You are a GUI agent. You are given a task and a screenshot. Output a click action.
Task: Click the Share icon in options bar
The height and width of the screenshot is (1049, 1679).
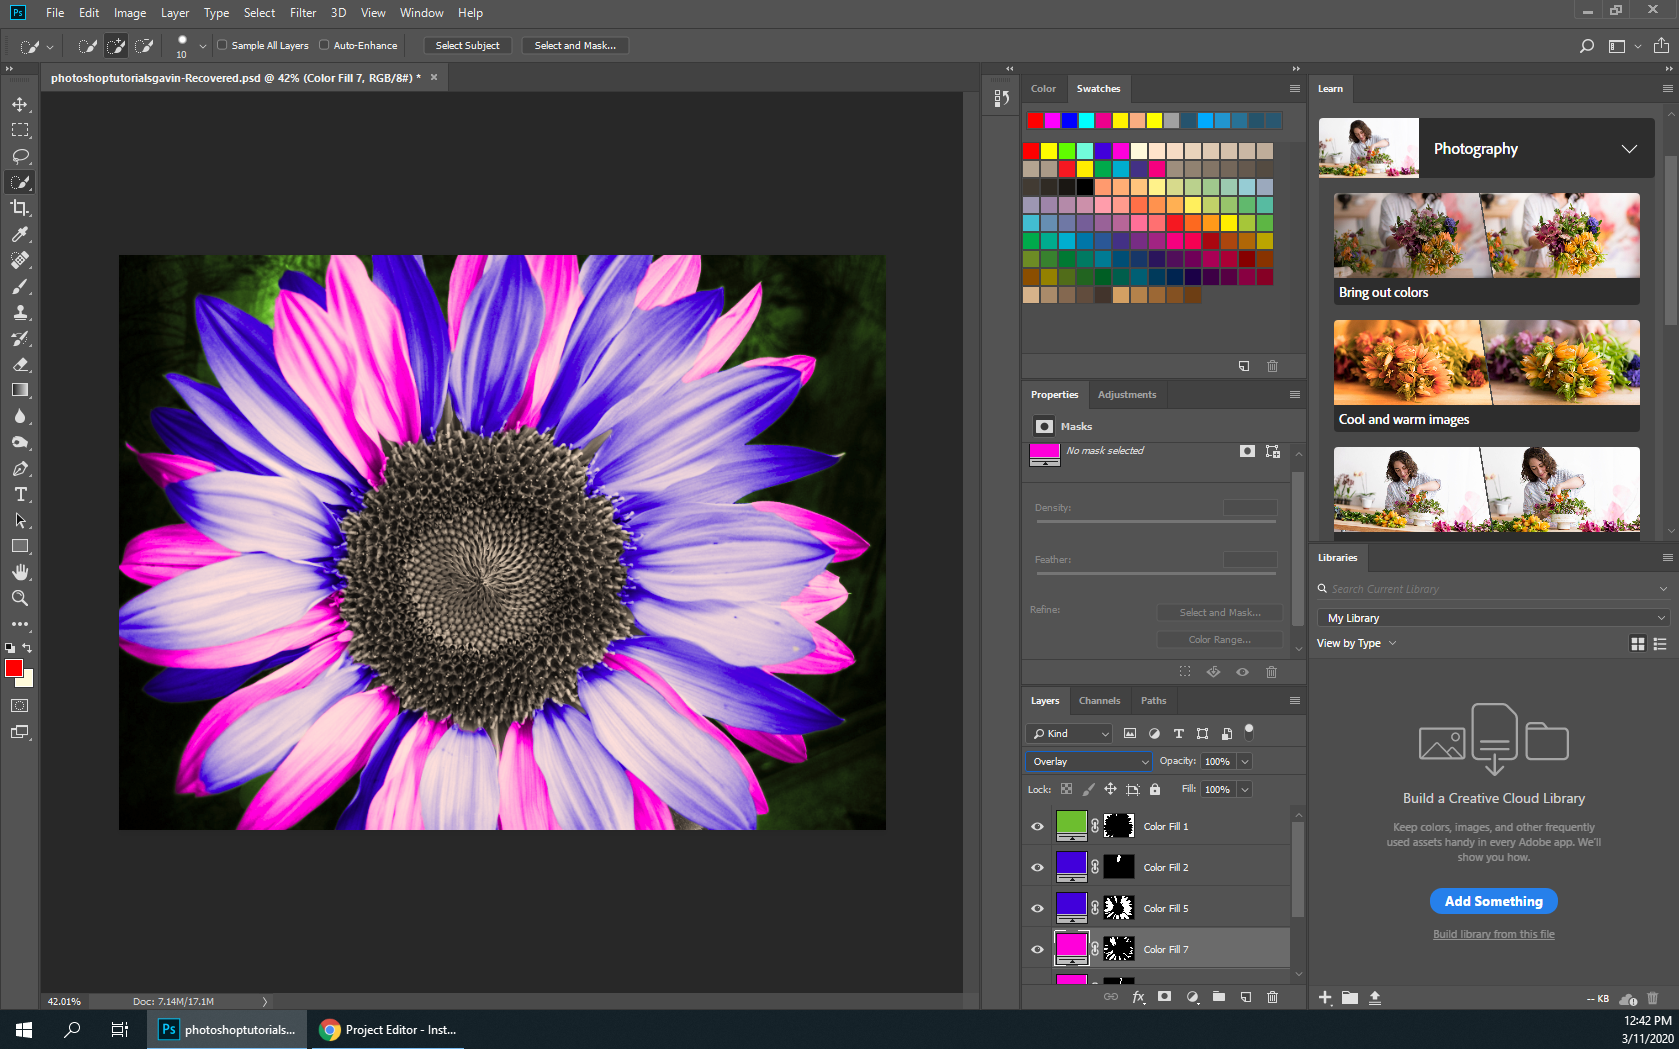[x=1661, y=46]
